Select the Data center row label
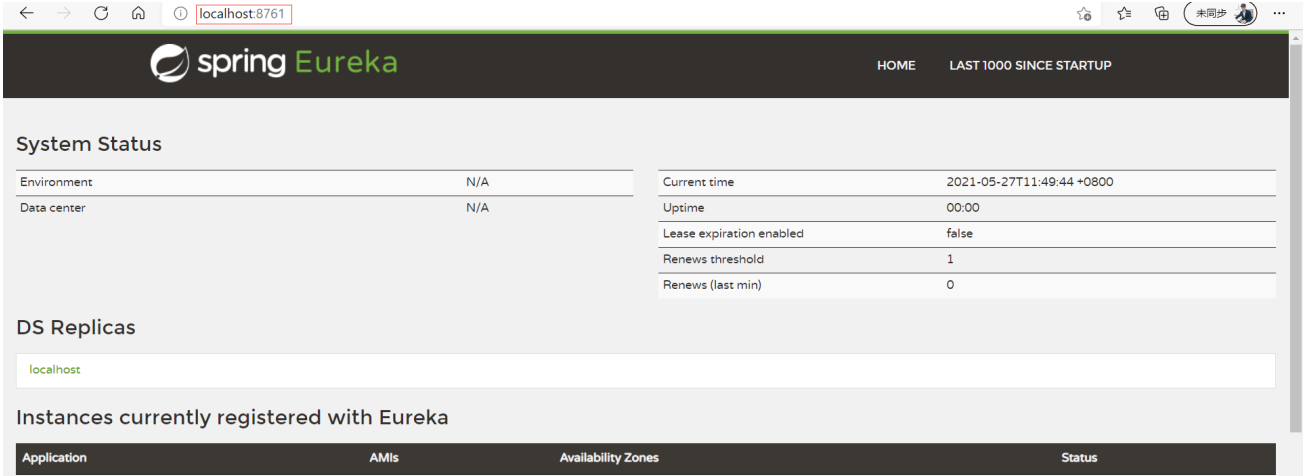Image resolution: width=1305 pixels, height=476 pixels. 53,208
